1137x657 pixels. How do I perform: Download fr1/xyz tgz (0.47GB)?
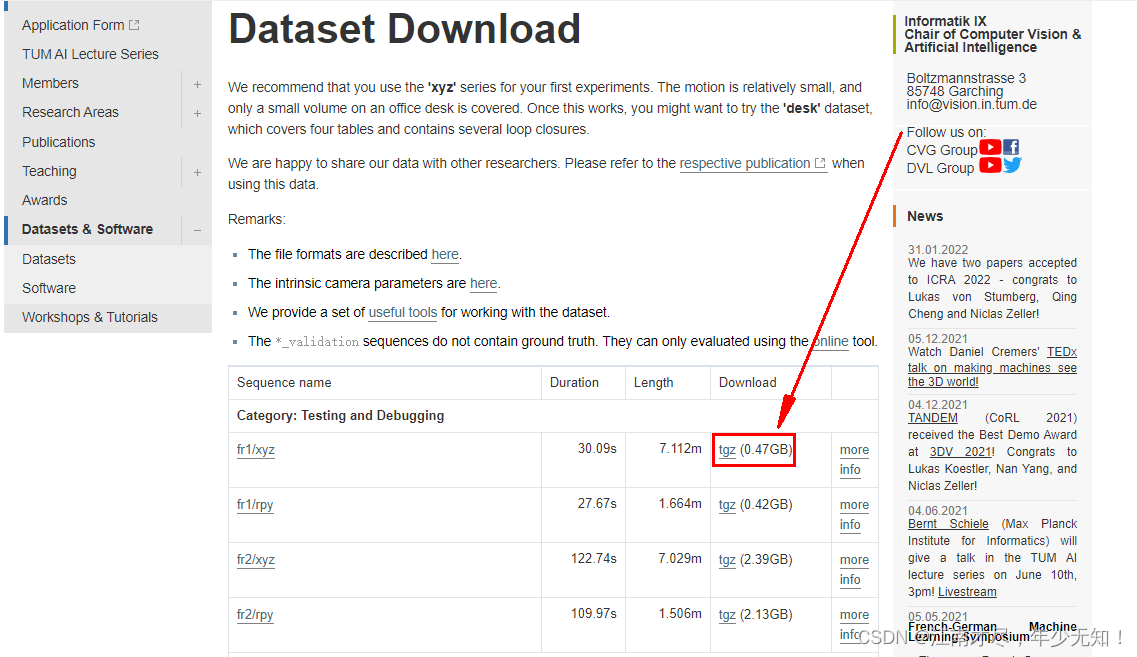click(727, 450)
